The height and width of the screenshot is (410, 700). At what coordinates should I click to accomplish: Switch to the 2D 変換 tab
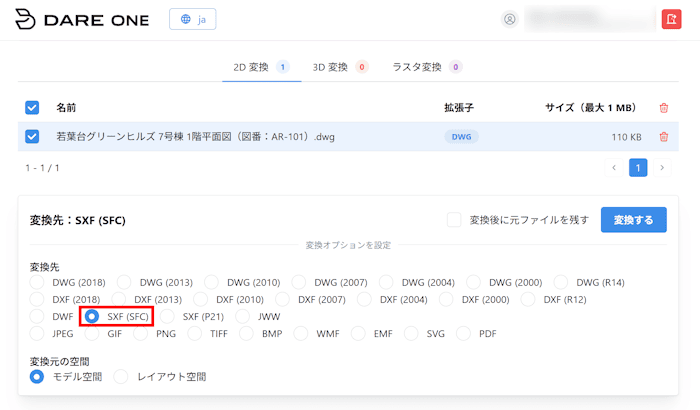tap(261, 67)
